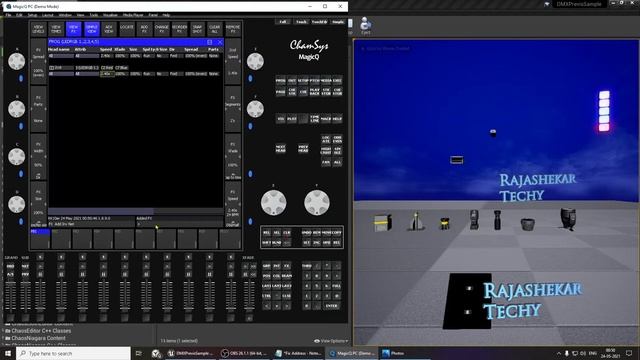Click the VIEW TIMES soft button
Image resolution: width=640 pixels, height=360 pixels.
[x=56, y=29]
